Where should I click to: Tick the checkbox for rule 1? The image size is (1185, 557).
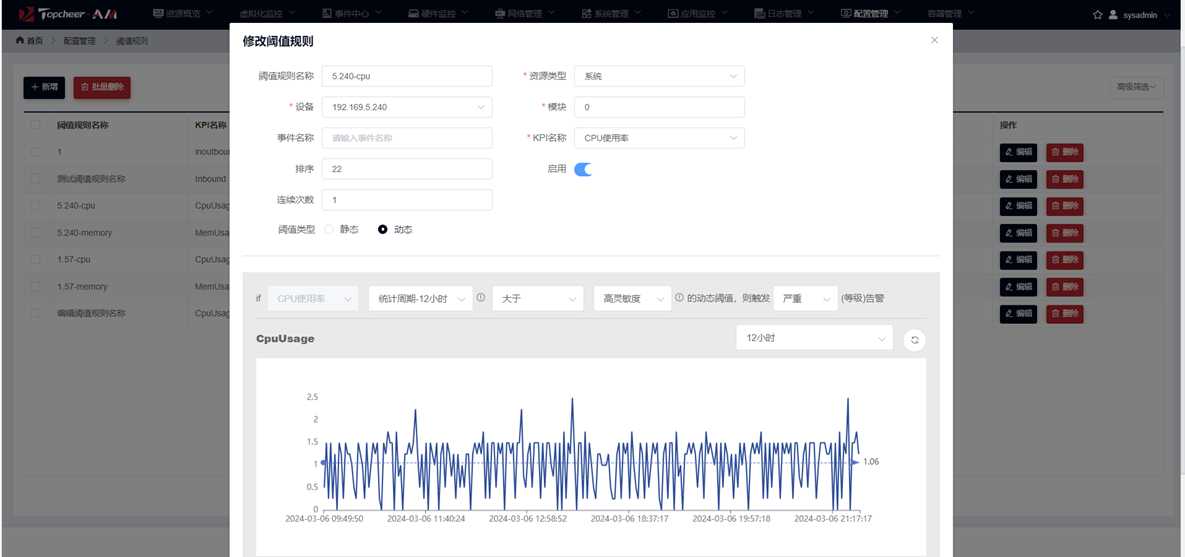(36, 152)
